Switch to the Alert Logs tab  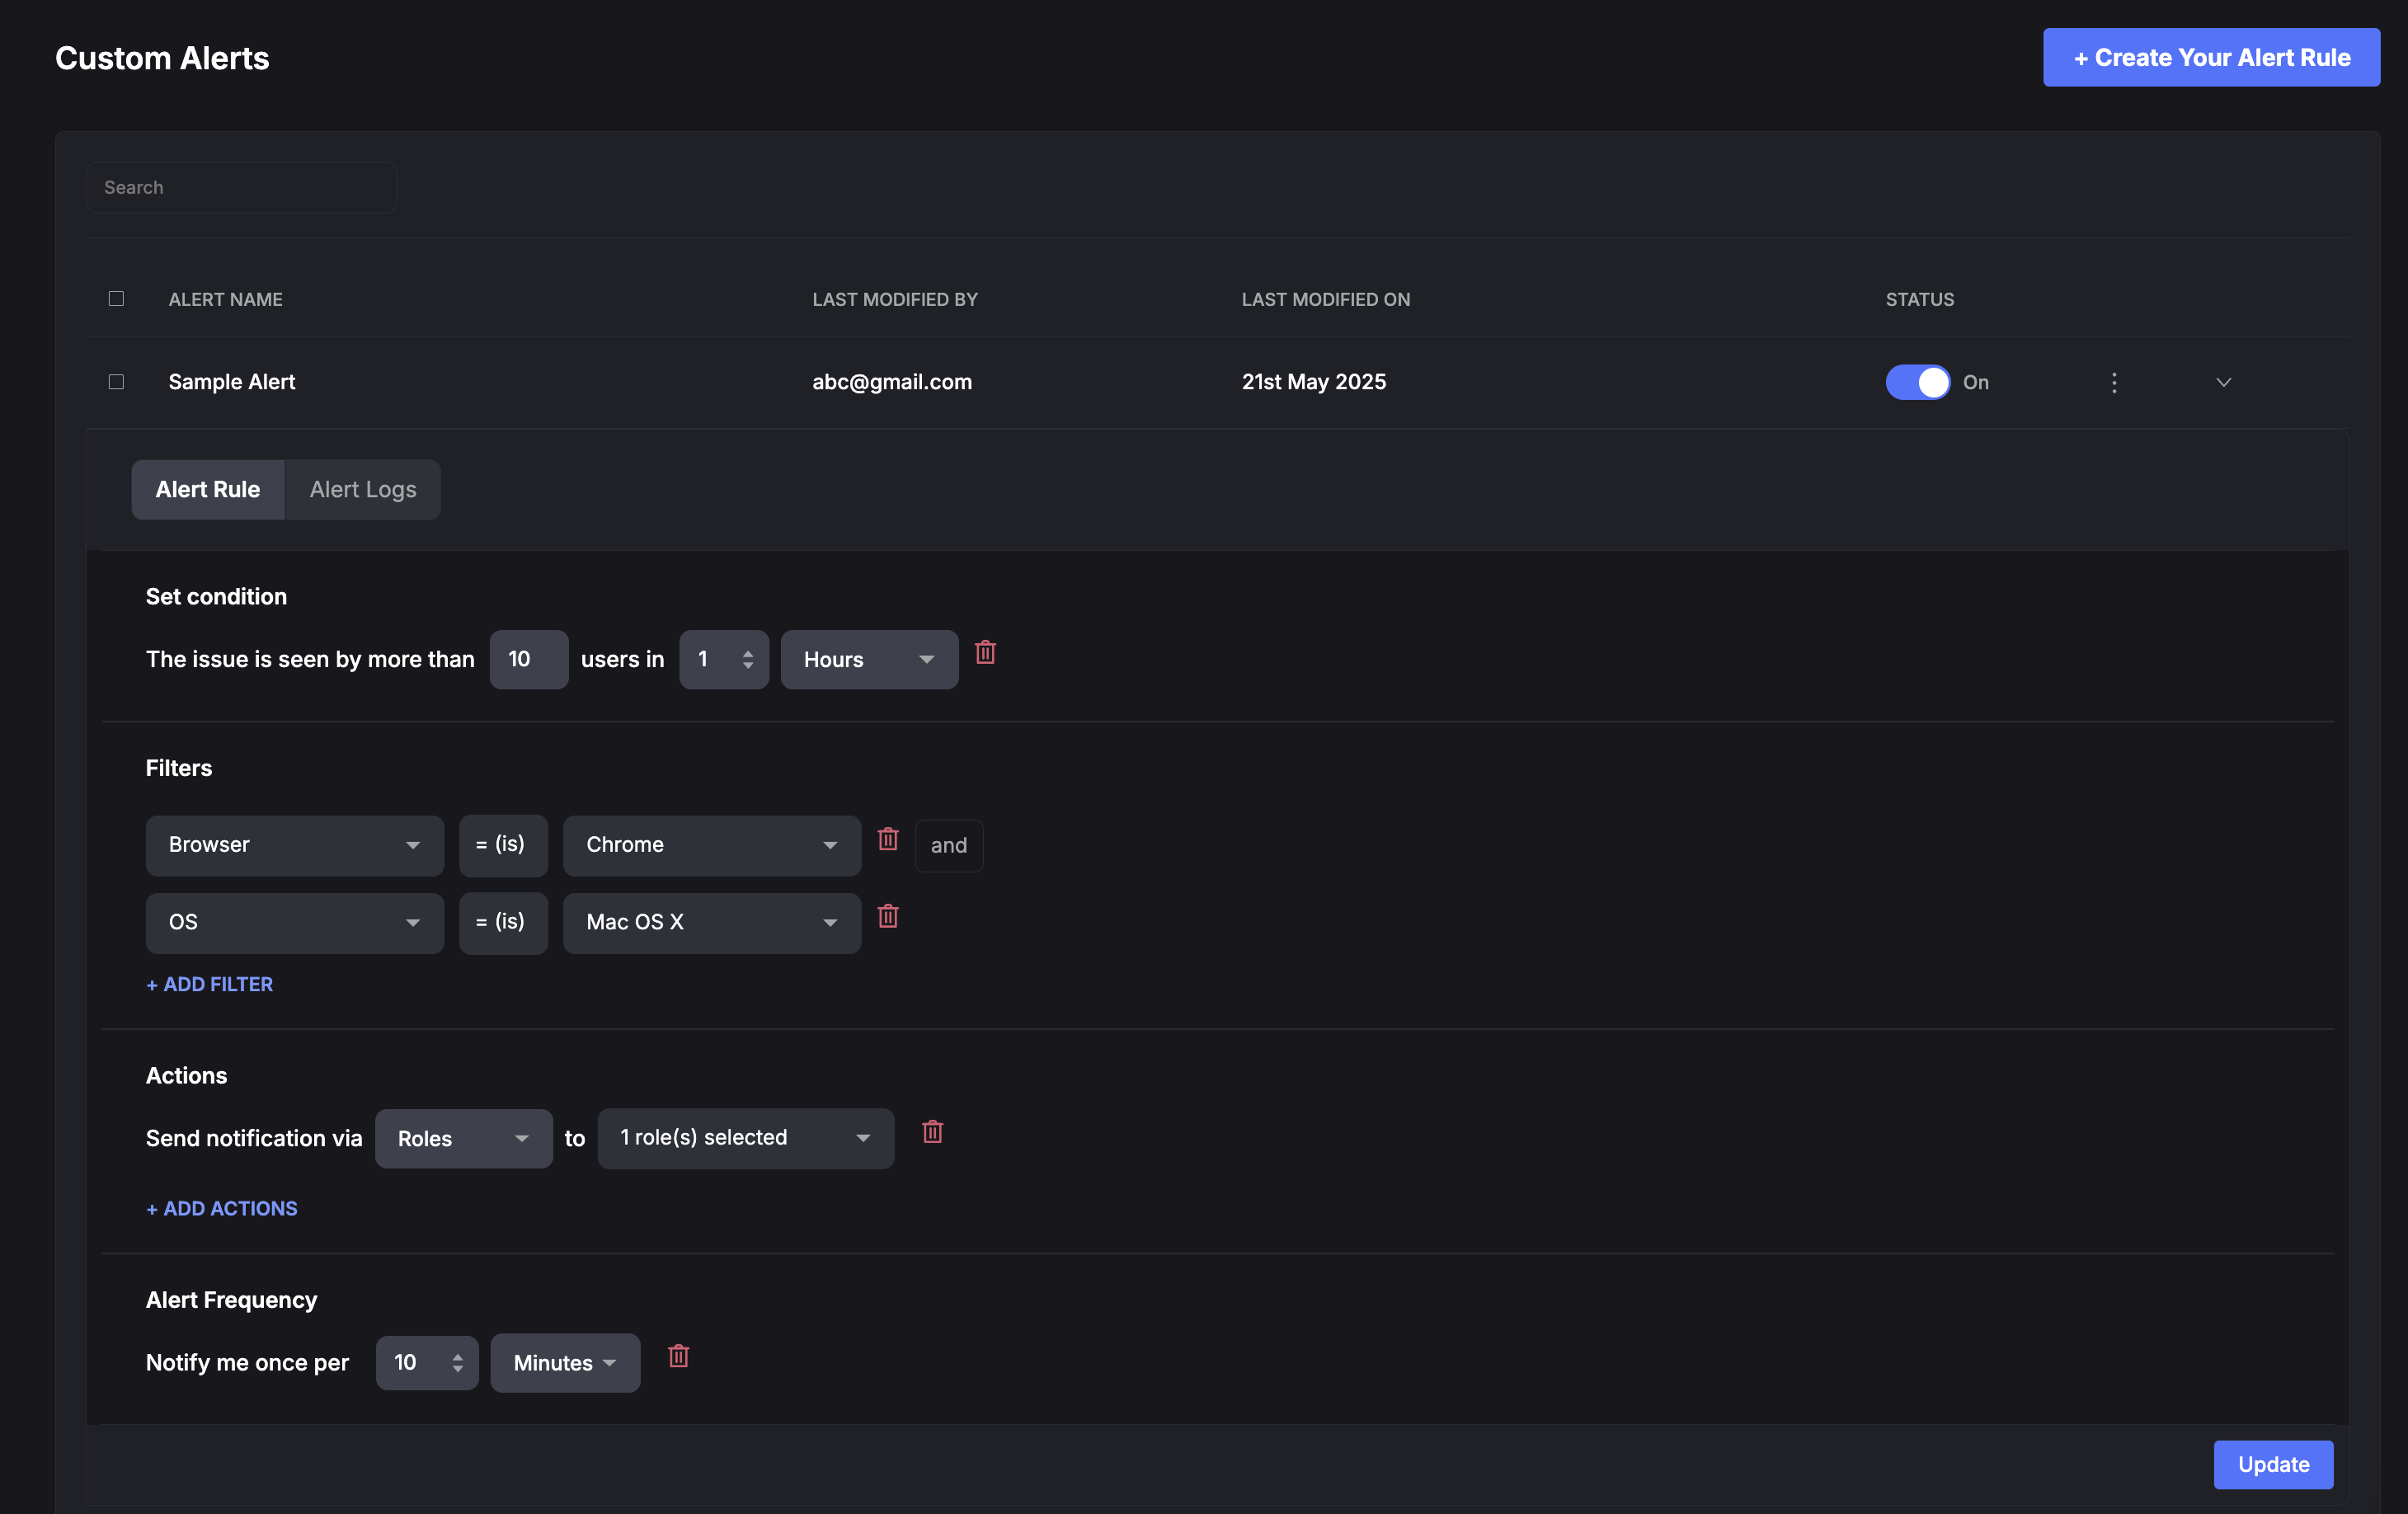point(362,490)
